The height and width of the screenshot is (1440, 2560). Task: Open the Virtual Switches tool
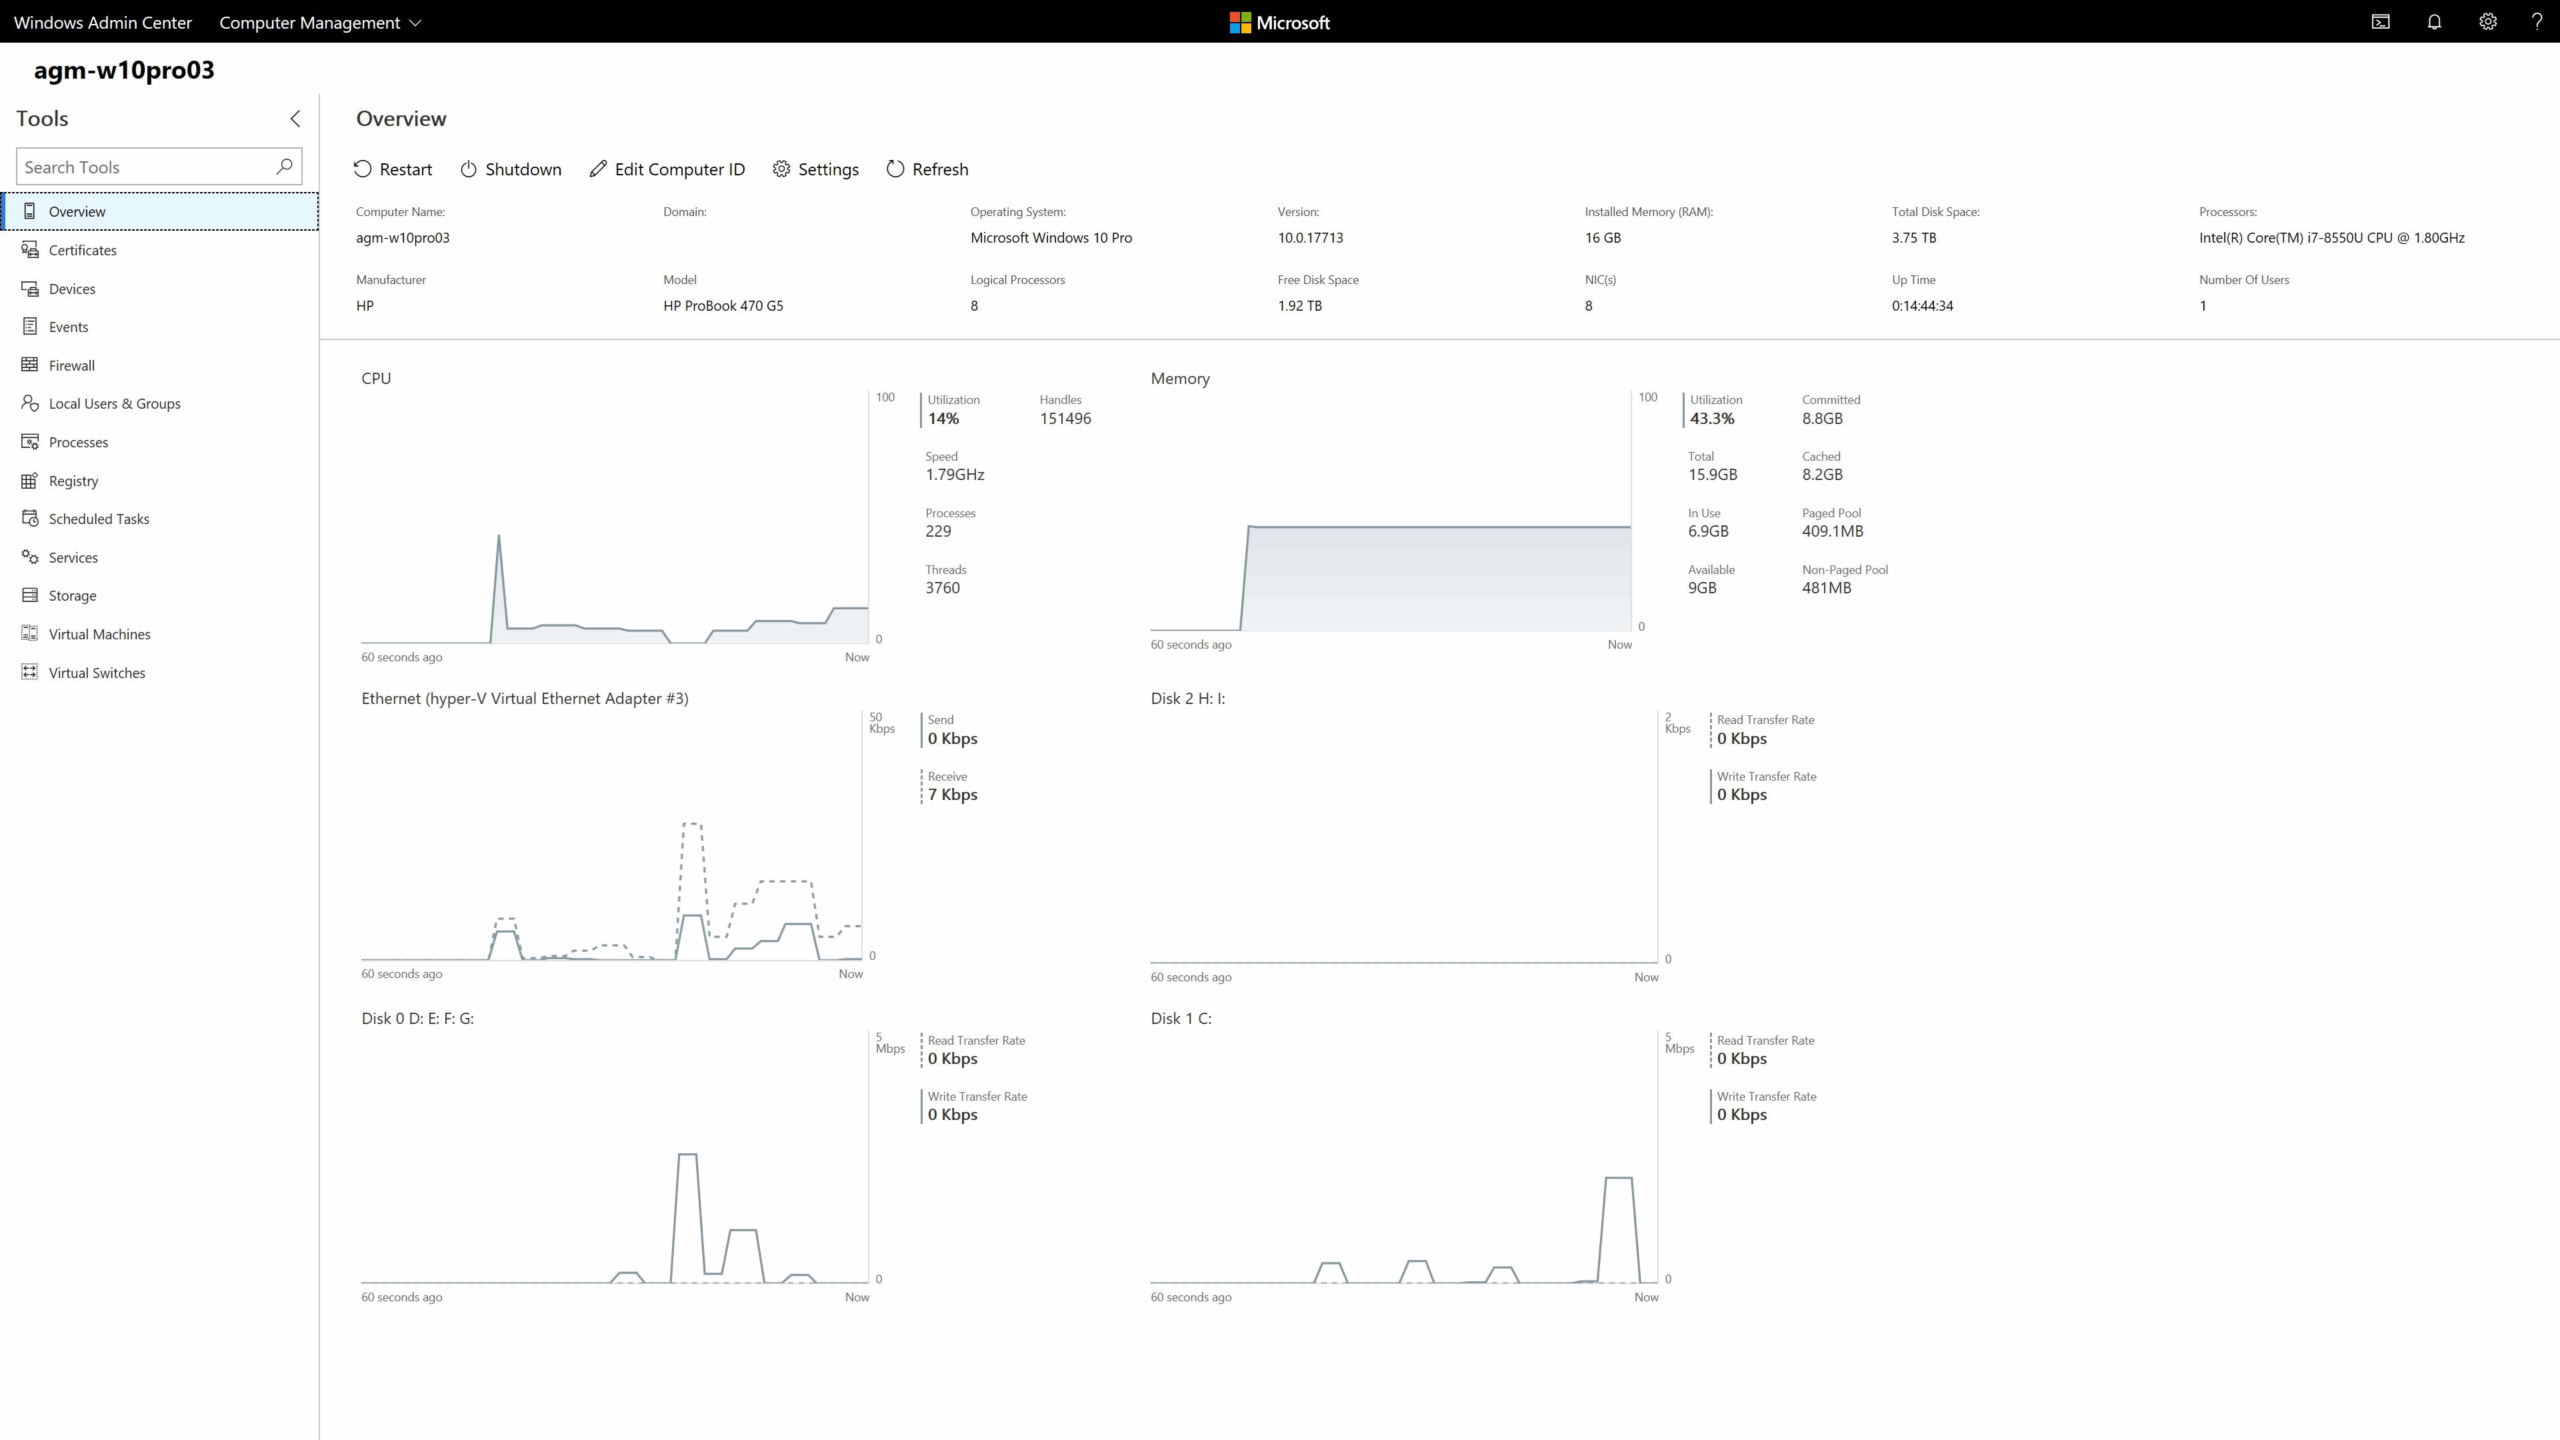(x=97, y=672)
